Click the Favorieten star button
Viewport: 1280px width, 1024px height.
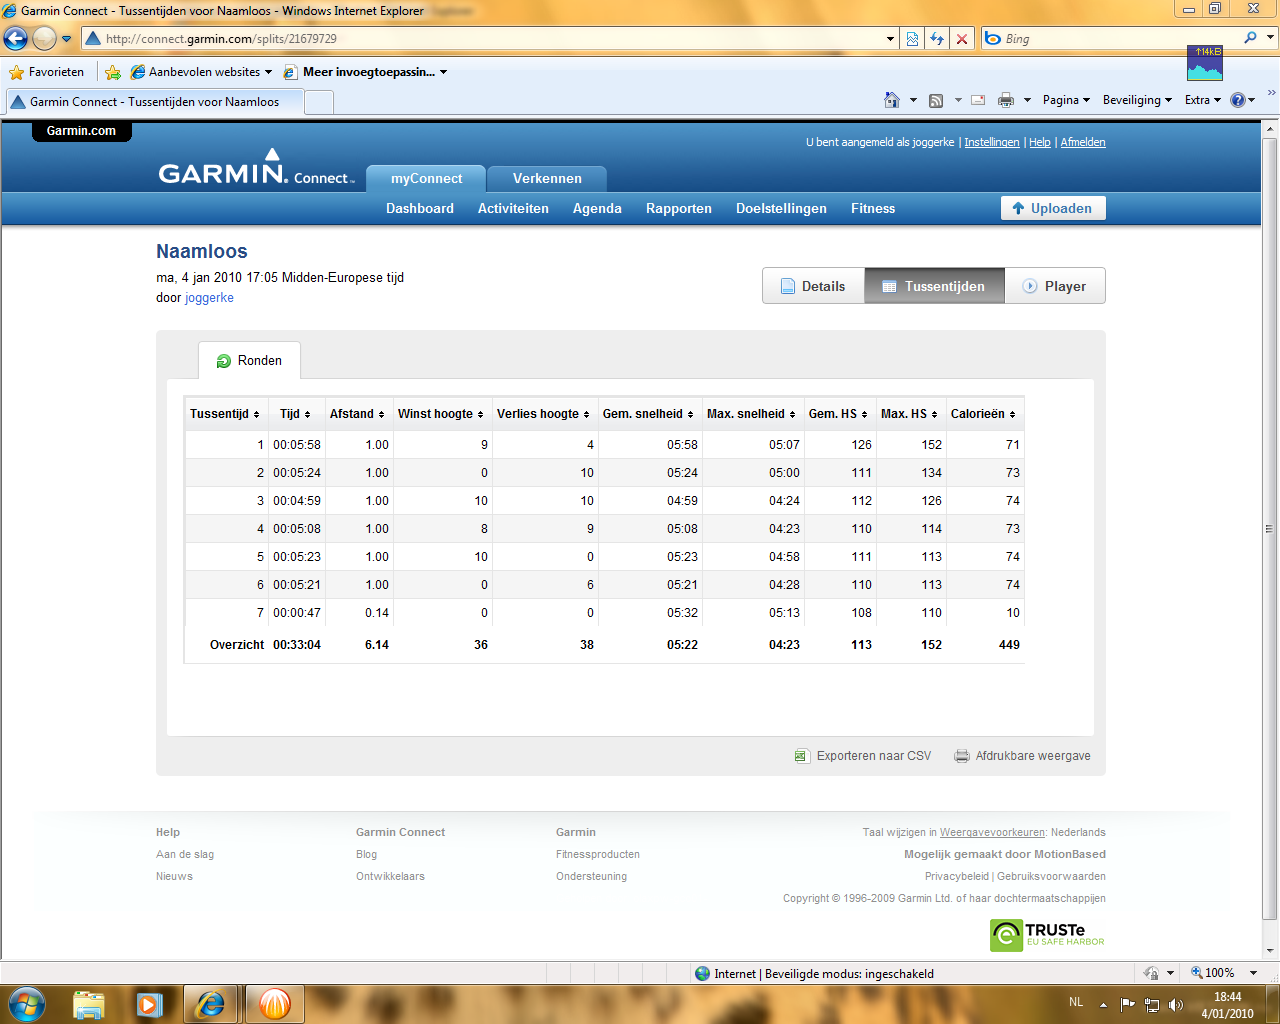[47, 72]
